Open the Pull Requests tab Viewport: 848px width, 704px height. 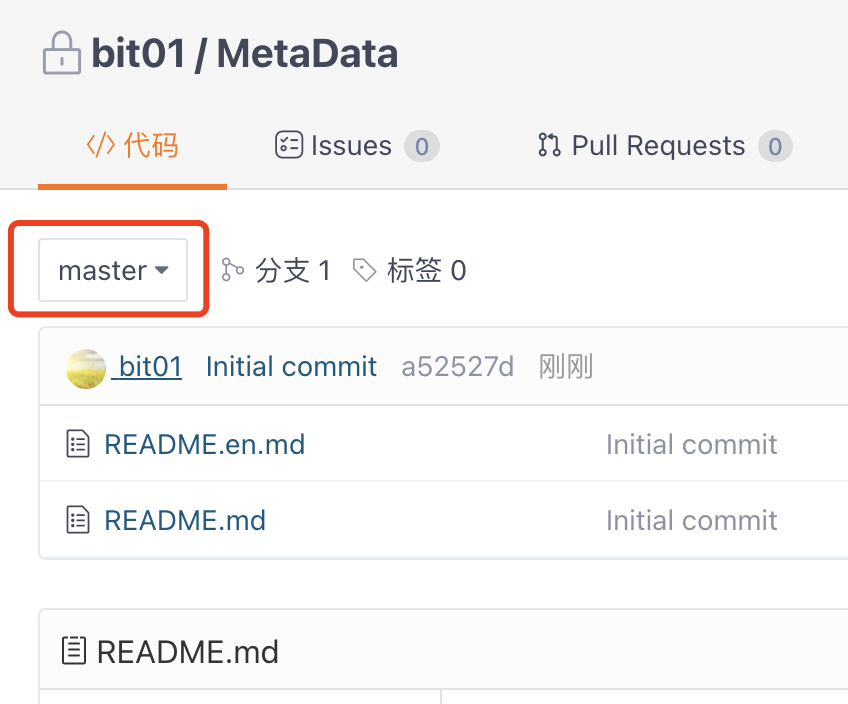[665, 145]
